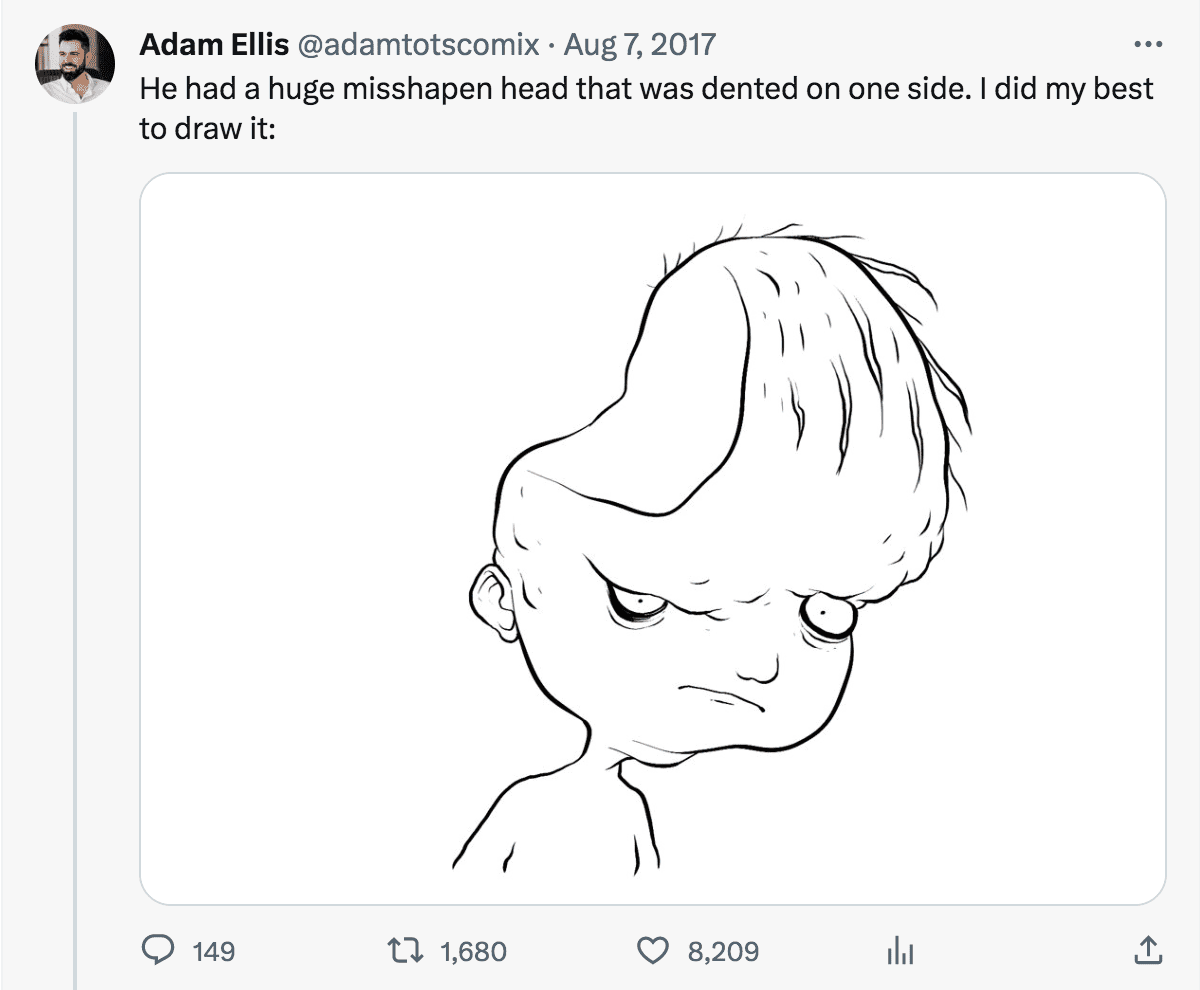Click the frowning mouth in the drawing
This screenshot has height=990, width=1200.
coord(720,693)
